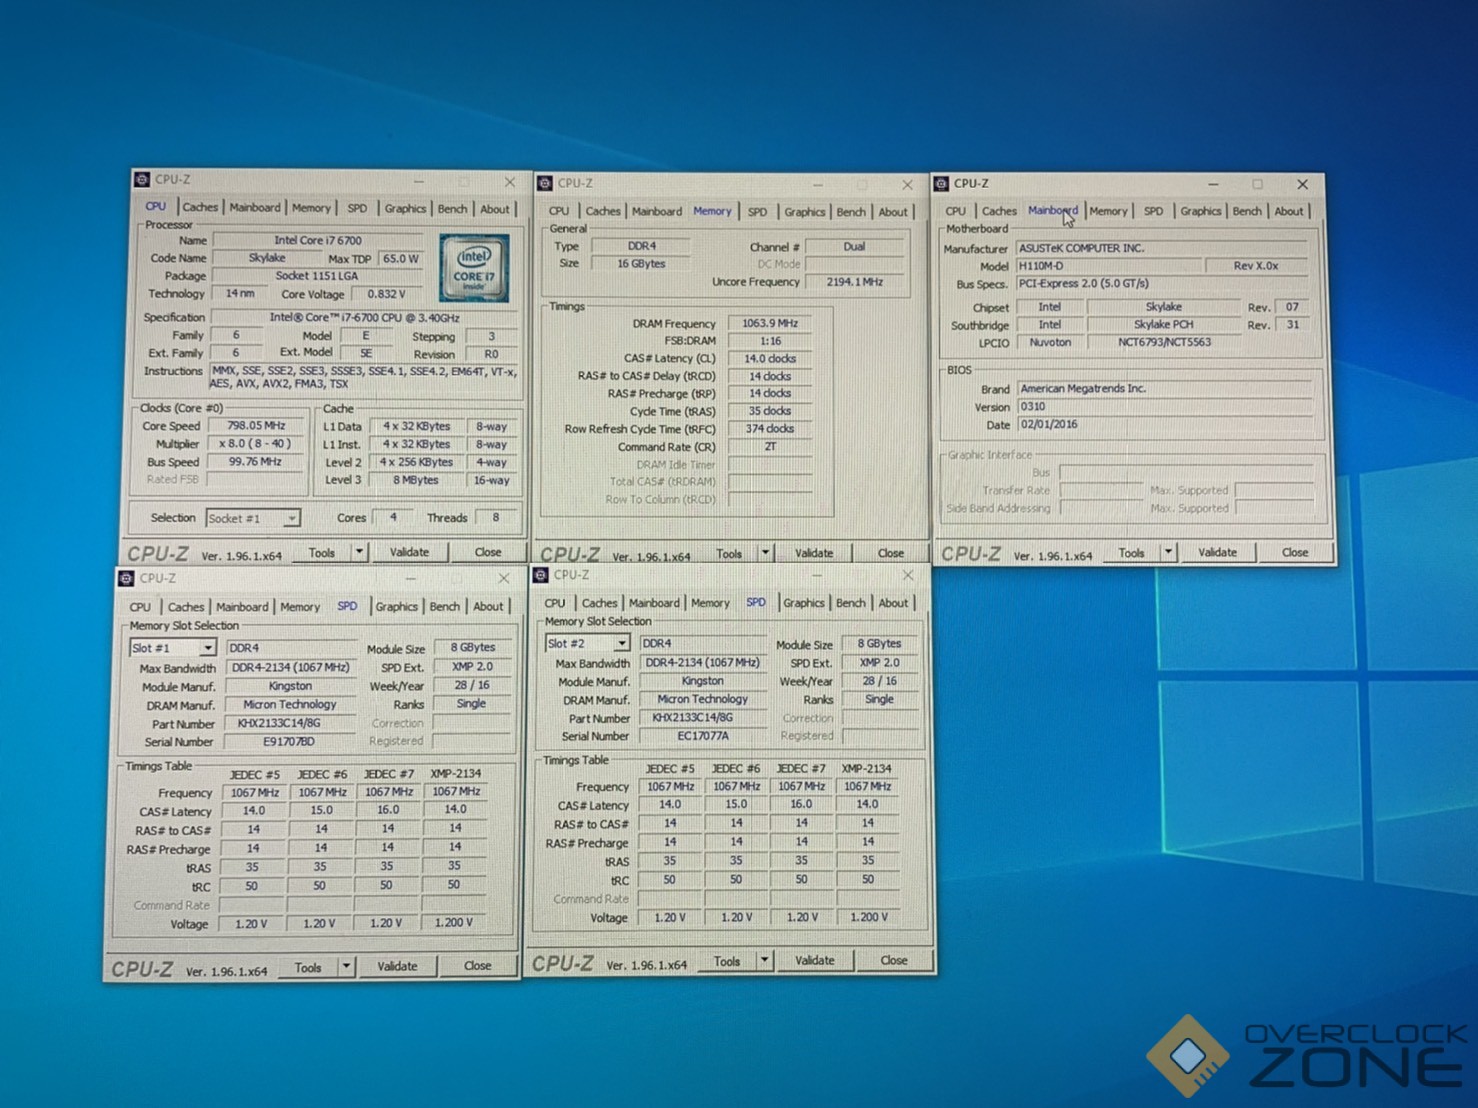The height and width of the screenshot is (1108, 1478).
Task: Click the Tools button in the DDR4 timings window
Action: (x=729, y=553)
